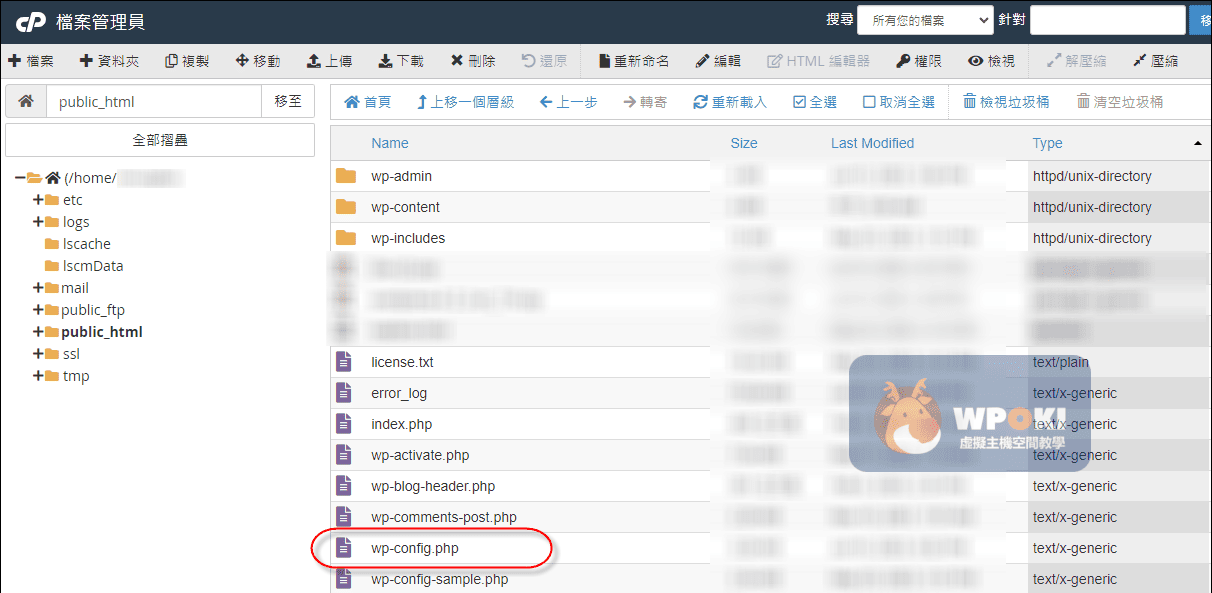
Task: Open the view trash (檢視垃圾桶) icon
Action: [x=969, y=102]
